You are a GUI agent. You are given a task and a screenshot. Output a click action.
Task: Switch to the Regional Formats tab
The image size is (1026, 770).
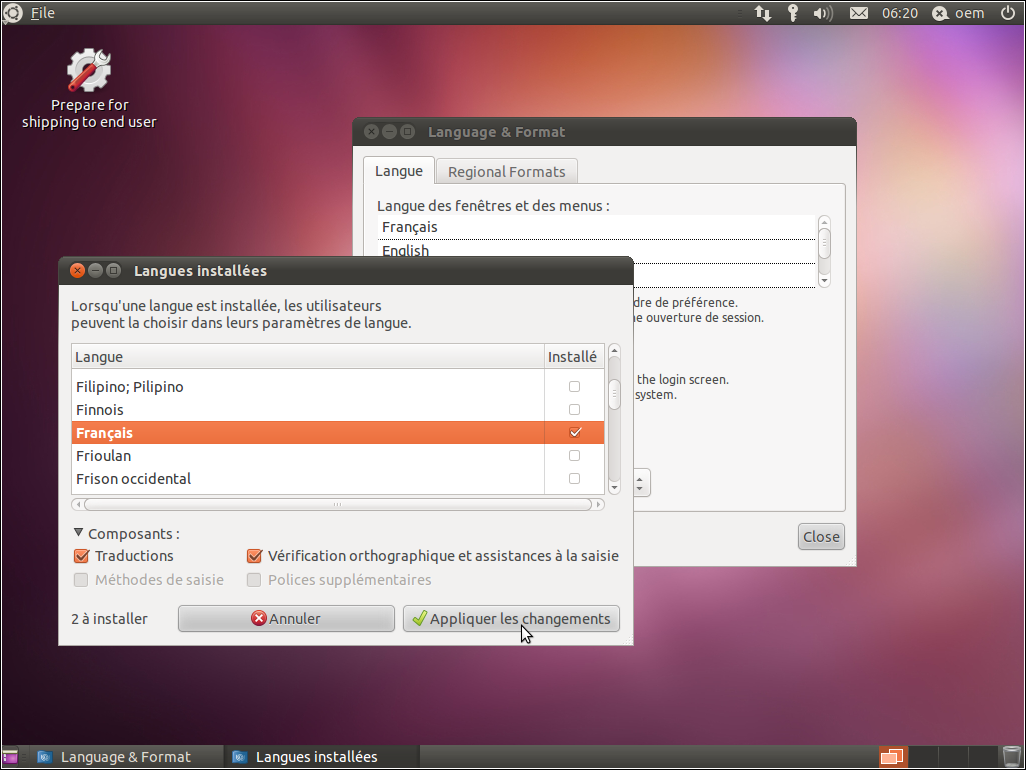[506, 172]
